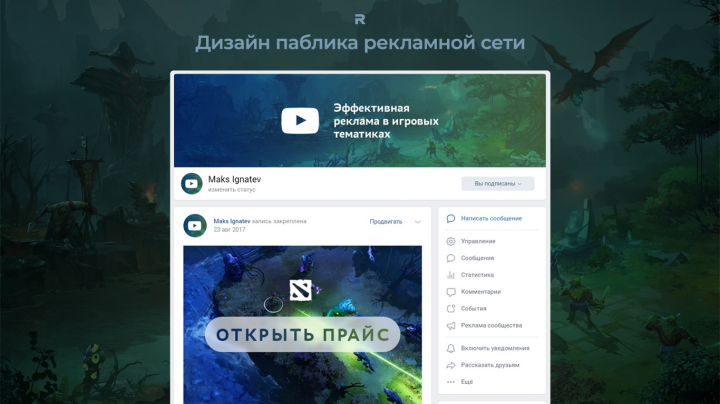Click the Сообщения bubble icon
The image size is (720, 404).
451,258
